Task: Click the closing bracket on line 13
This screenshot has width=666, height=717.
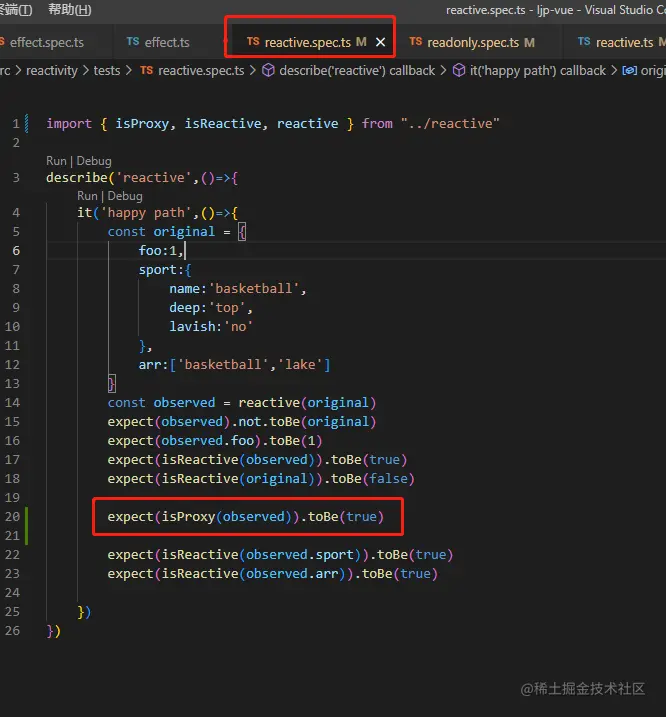Action: (112, 384)
